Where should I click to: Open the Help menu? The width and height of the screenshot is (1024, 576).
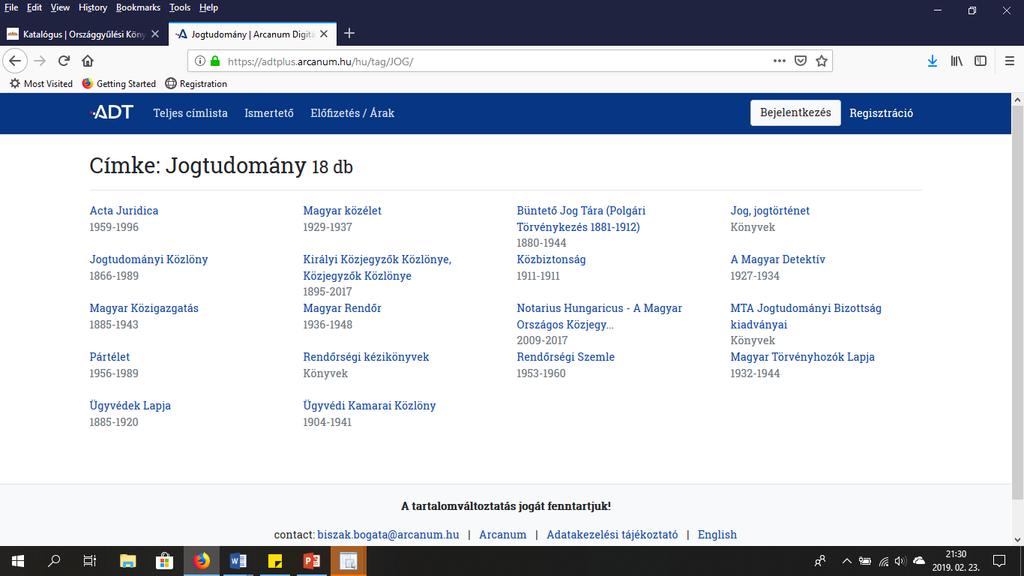click(208, 8)
